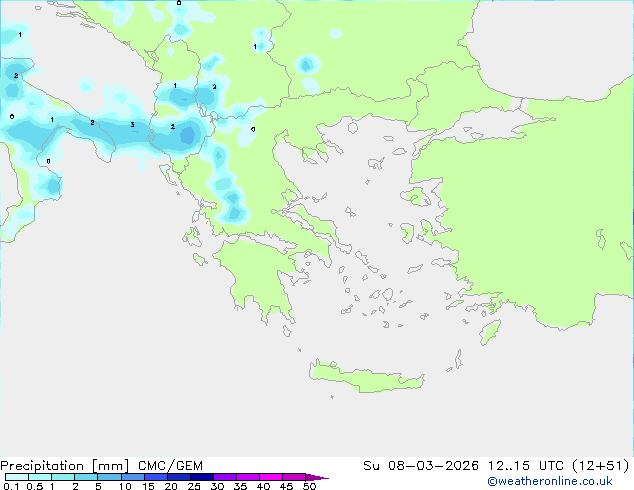The height and width of the screenshot is (490, 634).
Task: Click the '0.5' legend scale value
Action: 35,486
